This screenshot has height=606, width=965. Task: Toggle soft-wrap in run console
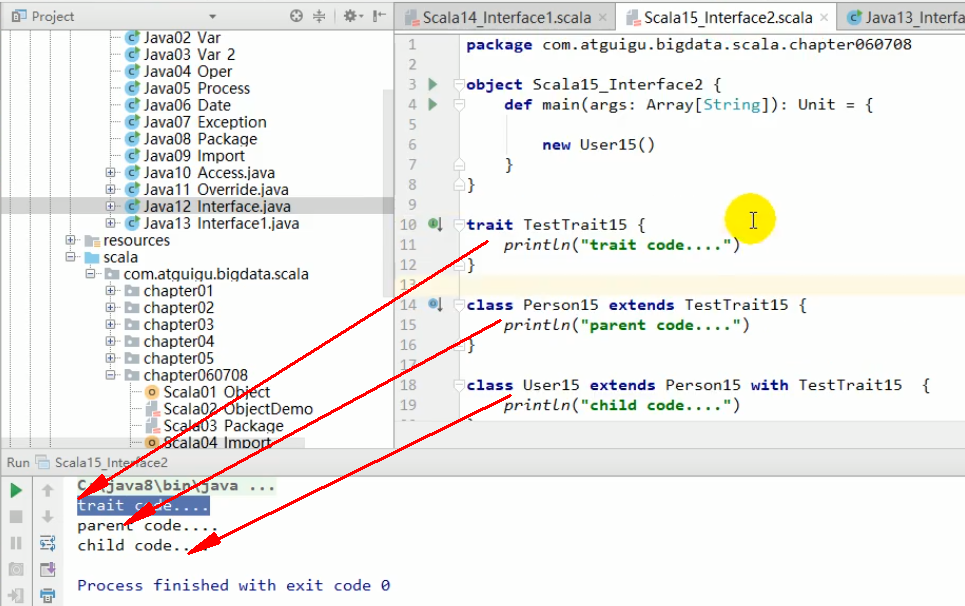(x=47, y=543)
